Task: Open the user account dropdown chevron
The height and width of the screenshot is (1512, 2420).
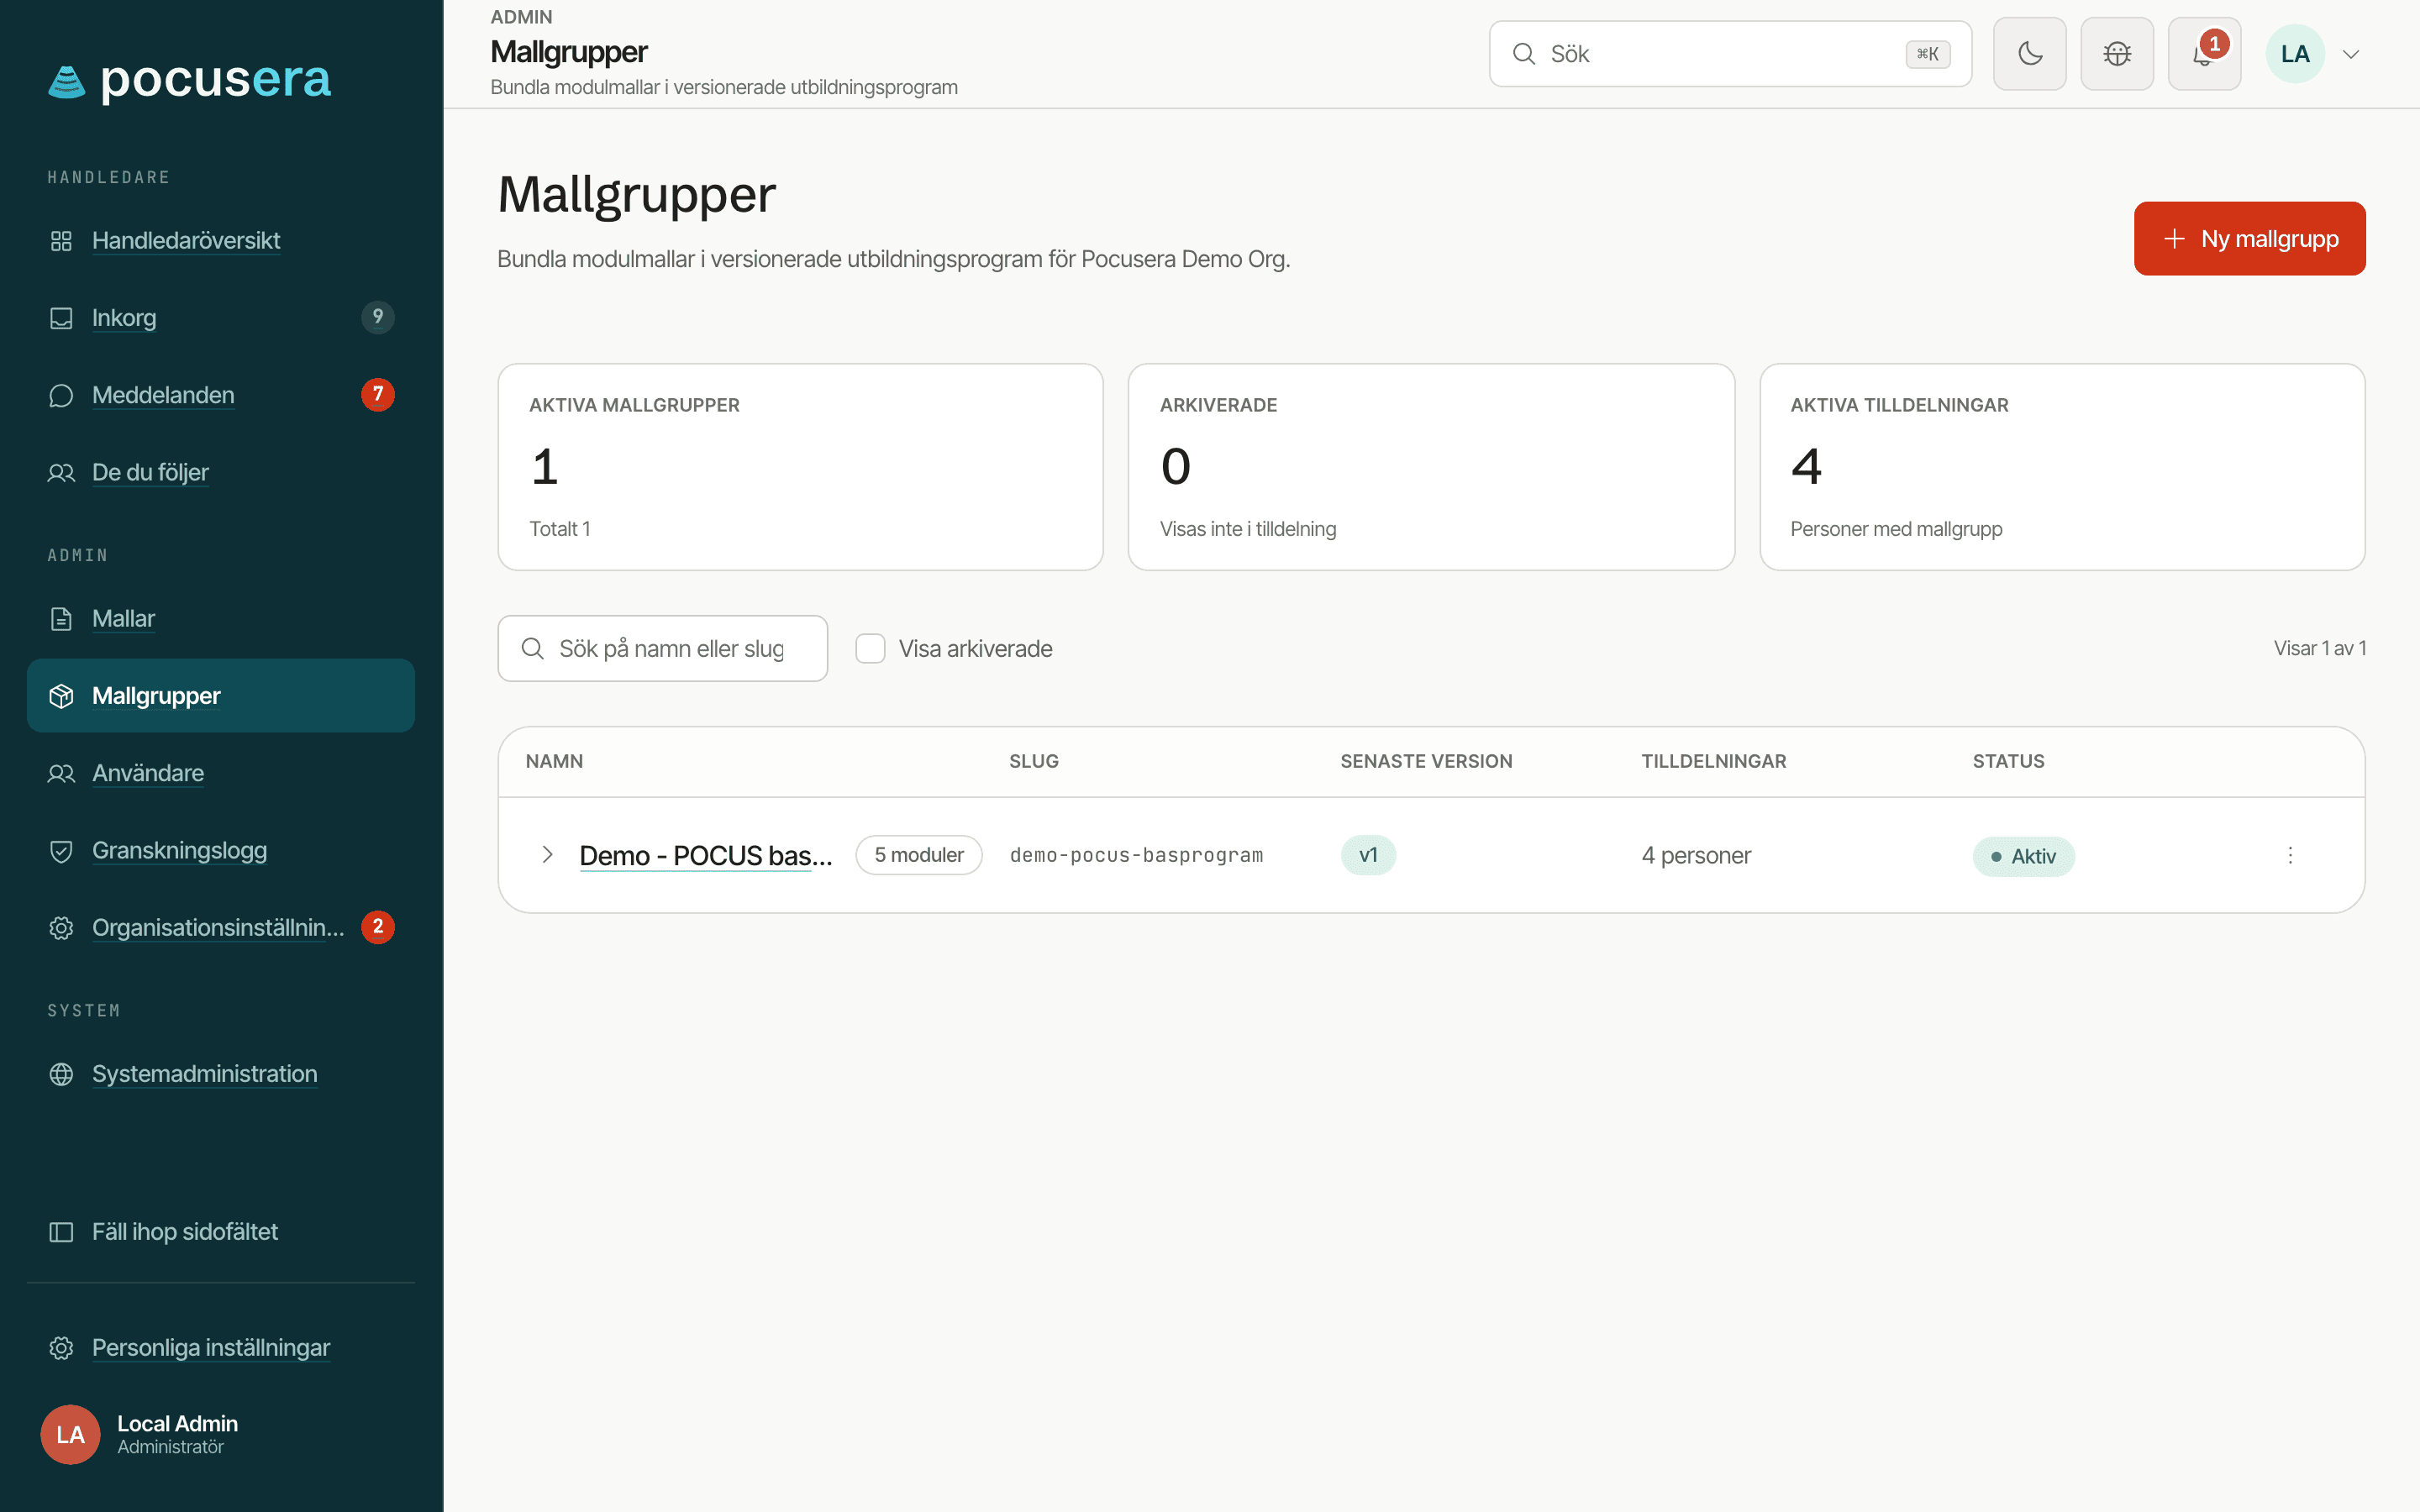Action: click(2351, 54)
